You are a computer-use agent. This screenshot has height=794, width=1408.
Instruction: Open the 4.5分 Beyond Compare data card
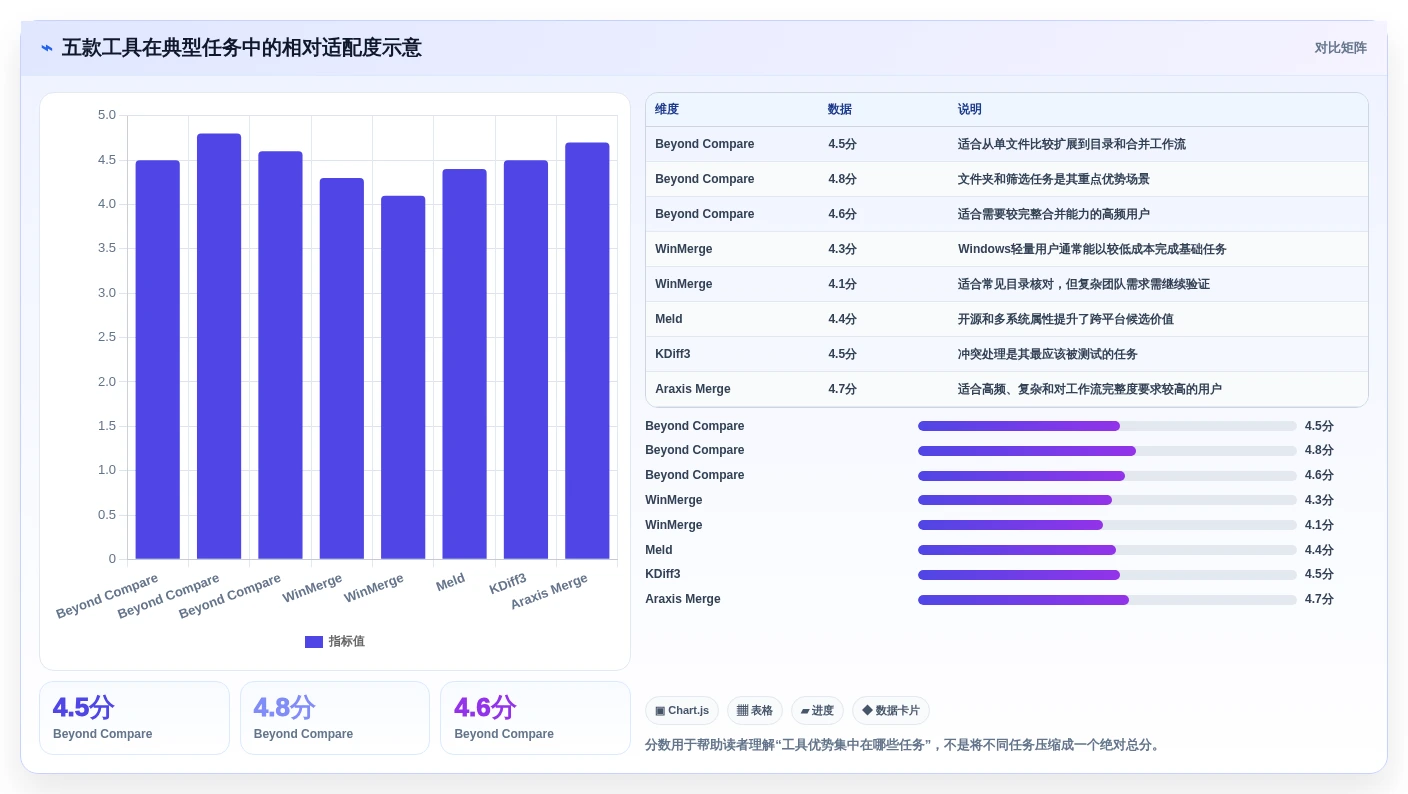[x=134, y=718]
